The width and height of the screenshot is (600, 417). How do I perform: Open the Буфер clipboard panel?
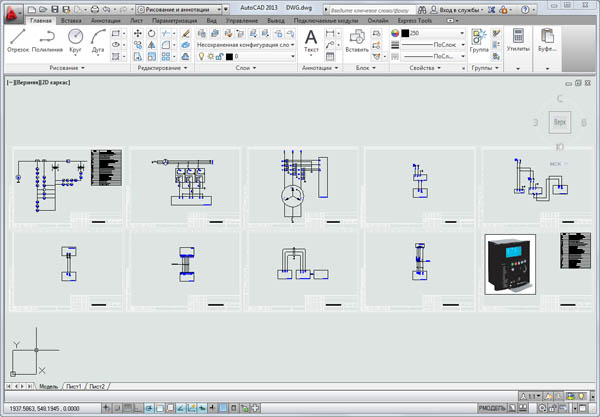pyautogui.click(x=547, y=41)
